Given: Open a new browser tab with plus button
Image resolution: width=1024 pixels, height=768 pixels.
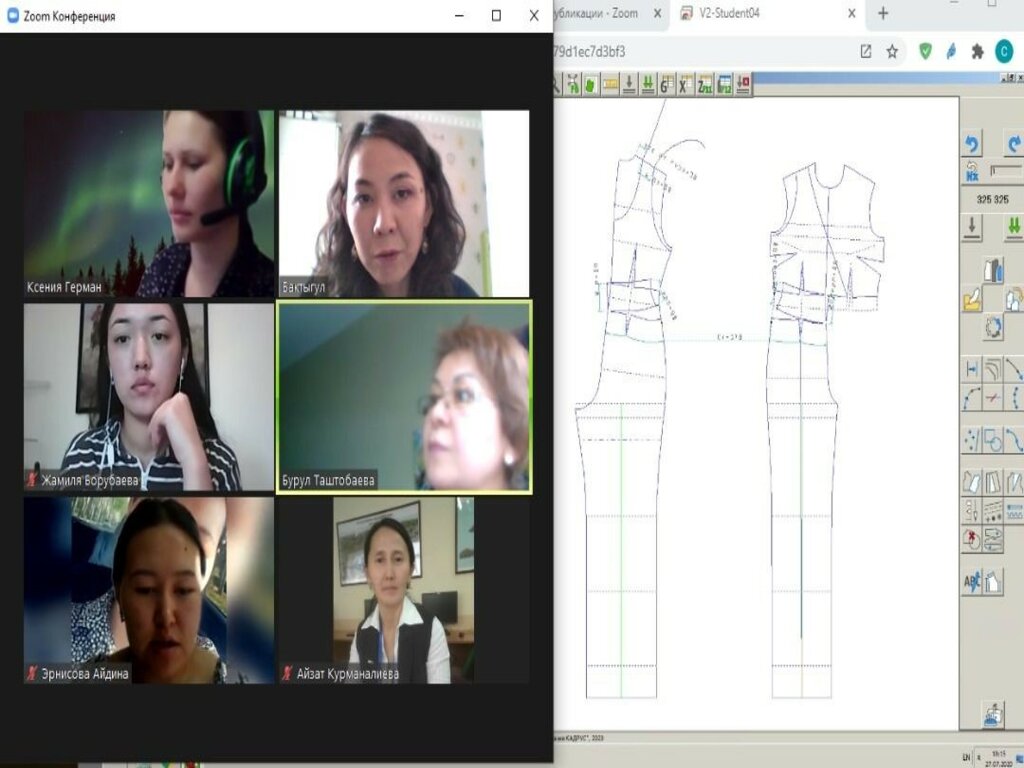Looking at the screenshot, I should [x=883, y=13].
